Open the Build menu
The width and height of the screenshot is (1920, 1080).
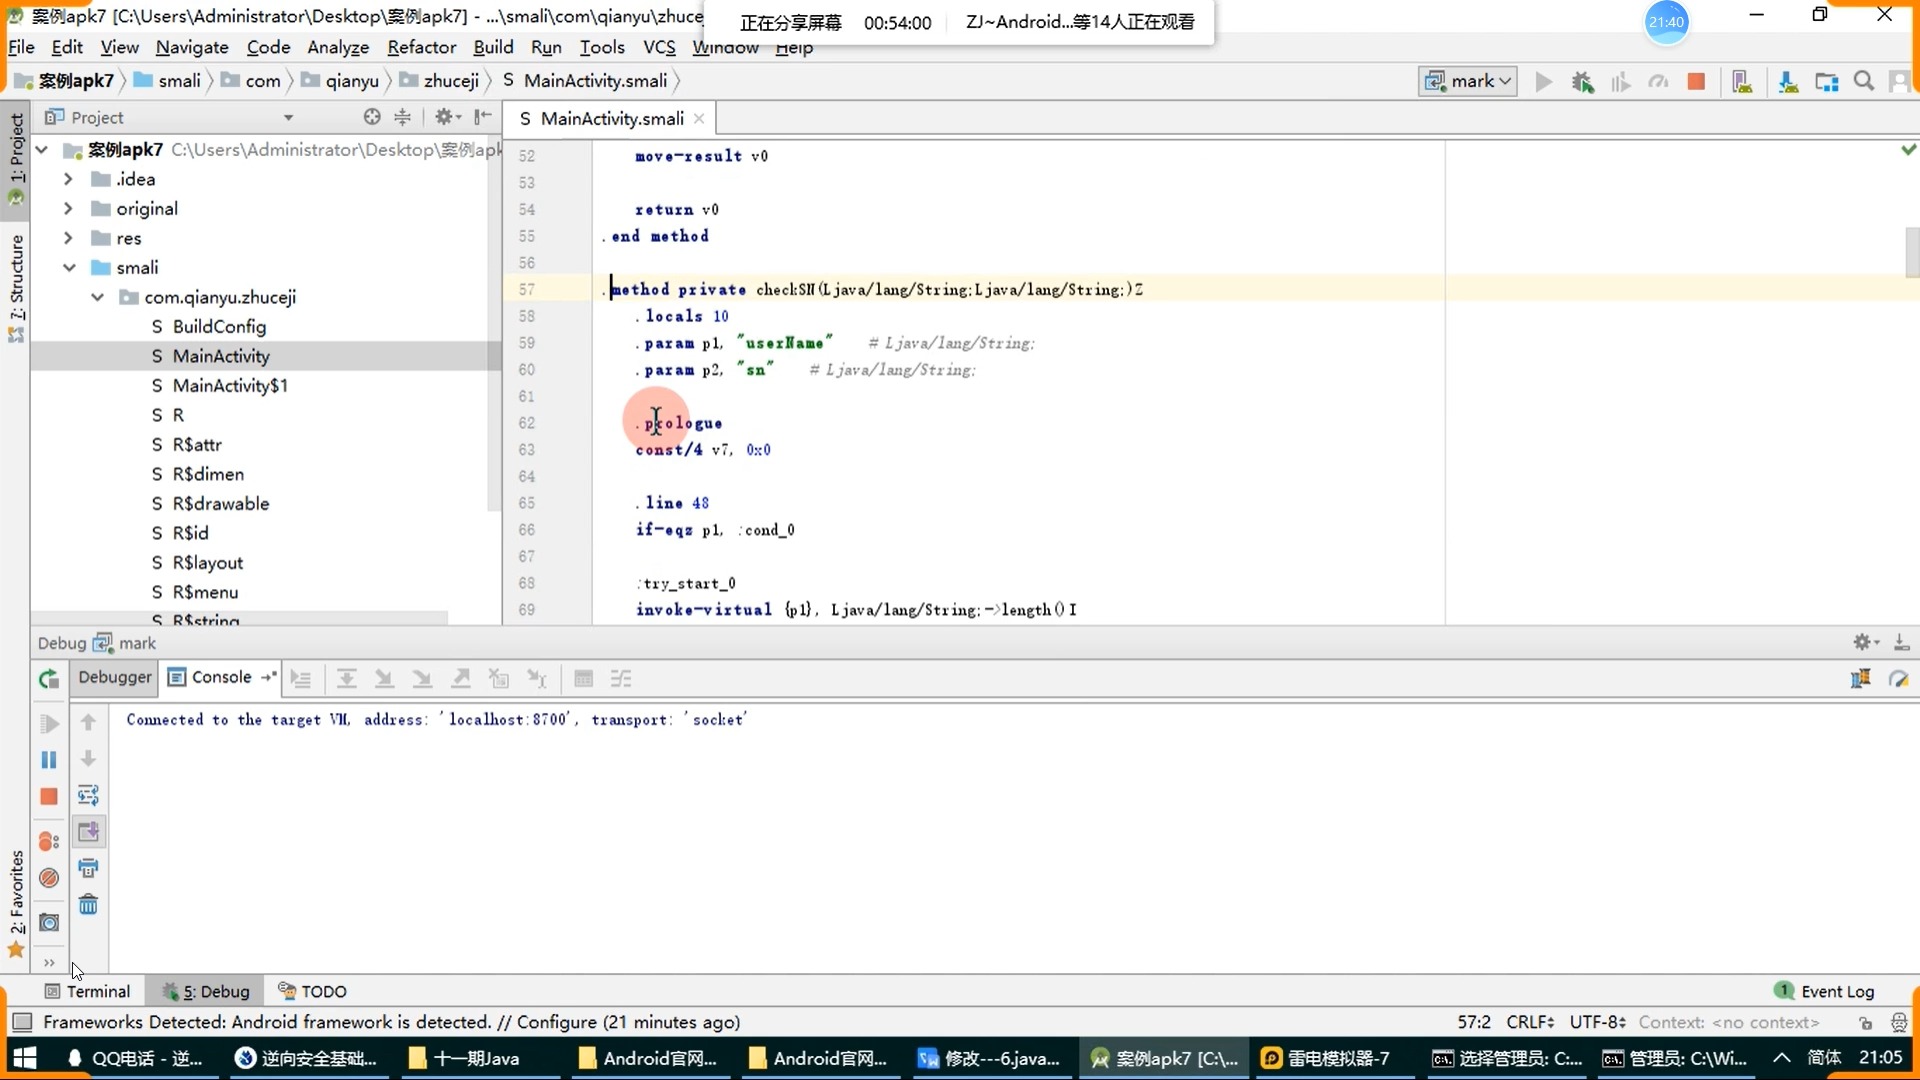[493, 47]
